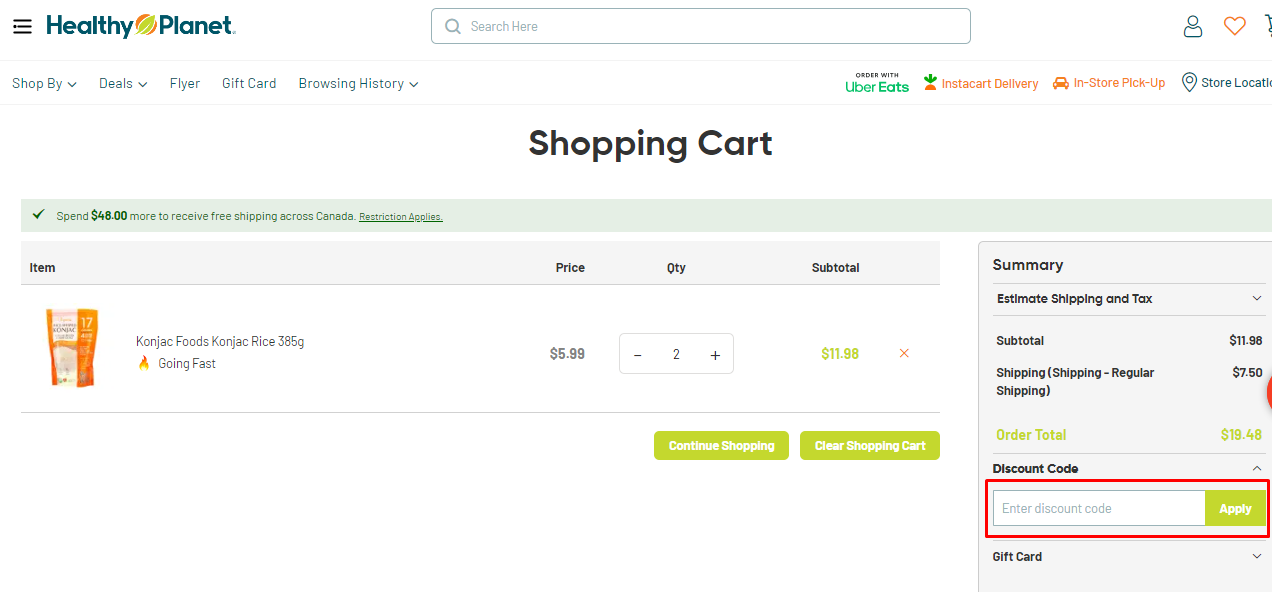The width and height of the screenshot is (1272, 592).
Task: Open the Store Locator pin icon
Action: [x=1189, y=82]
